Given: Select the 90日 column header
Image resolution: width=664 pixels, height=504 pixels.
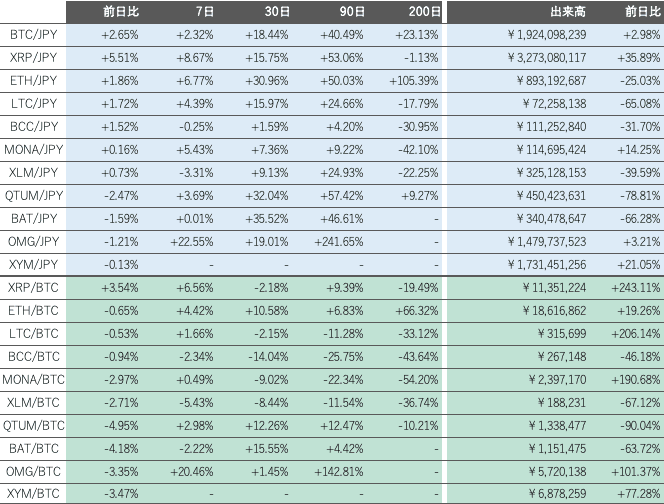Looking at the screenshot, I should pyautogui.click(x=354, y=12).
